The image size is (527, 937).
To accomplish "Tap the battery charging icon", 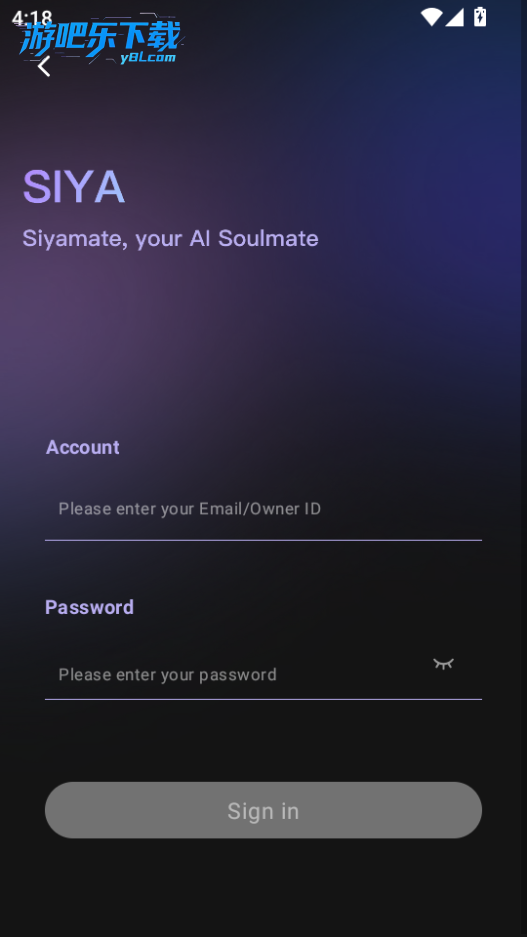I will pyautogui.click(x=480, y=17).
